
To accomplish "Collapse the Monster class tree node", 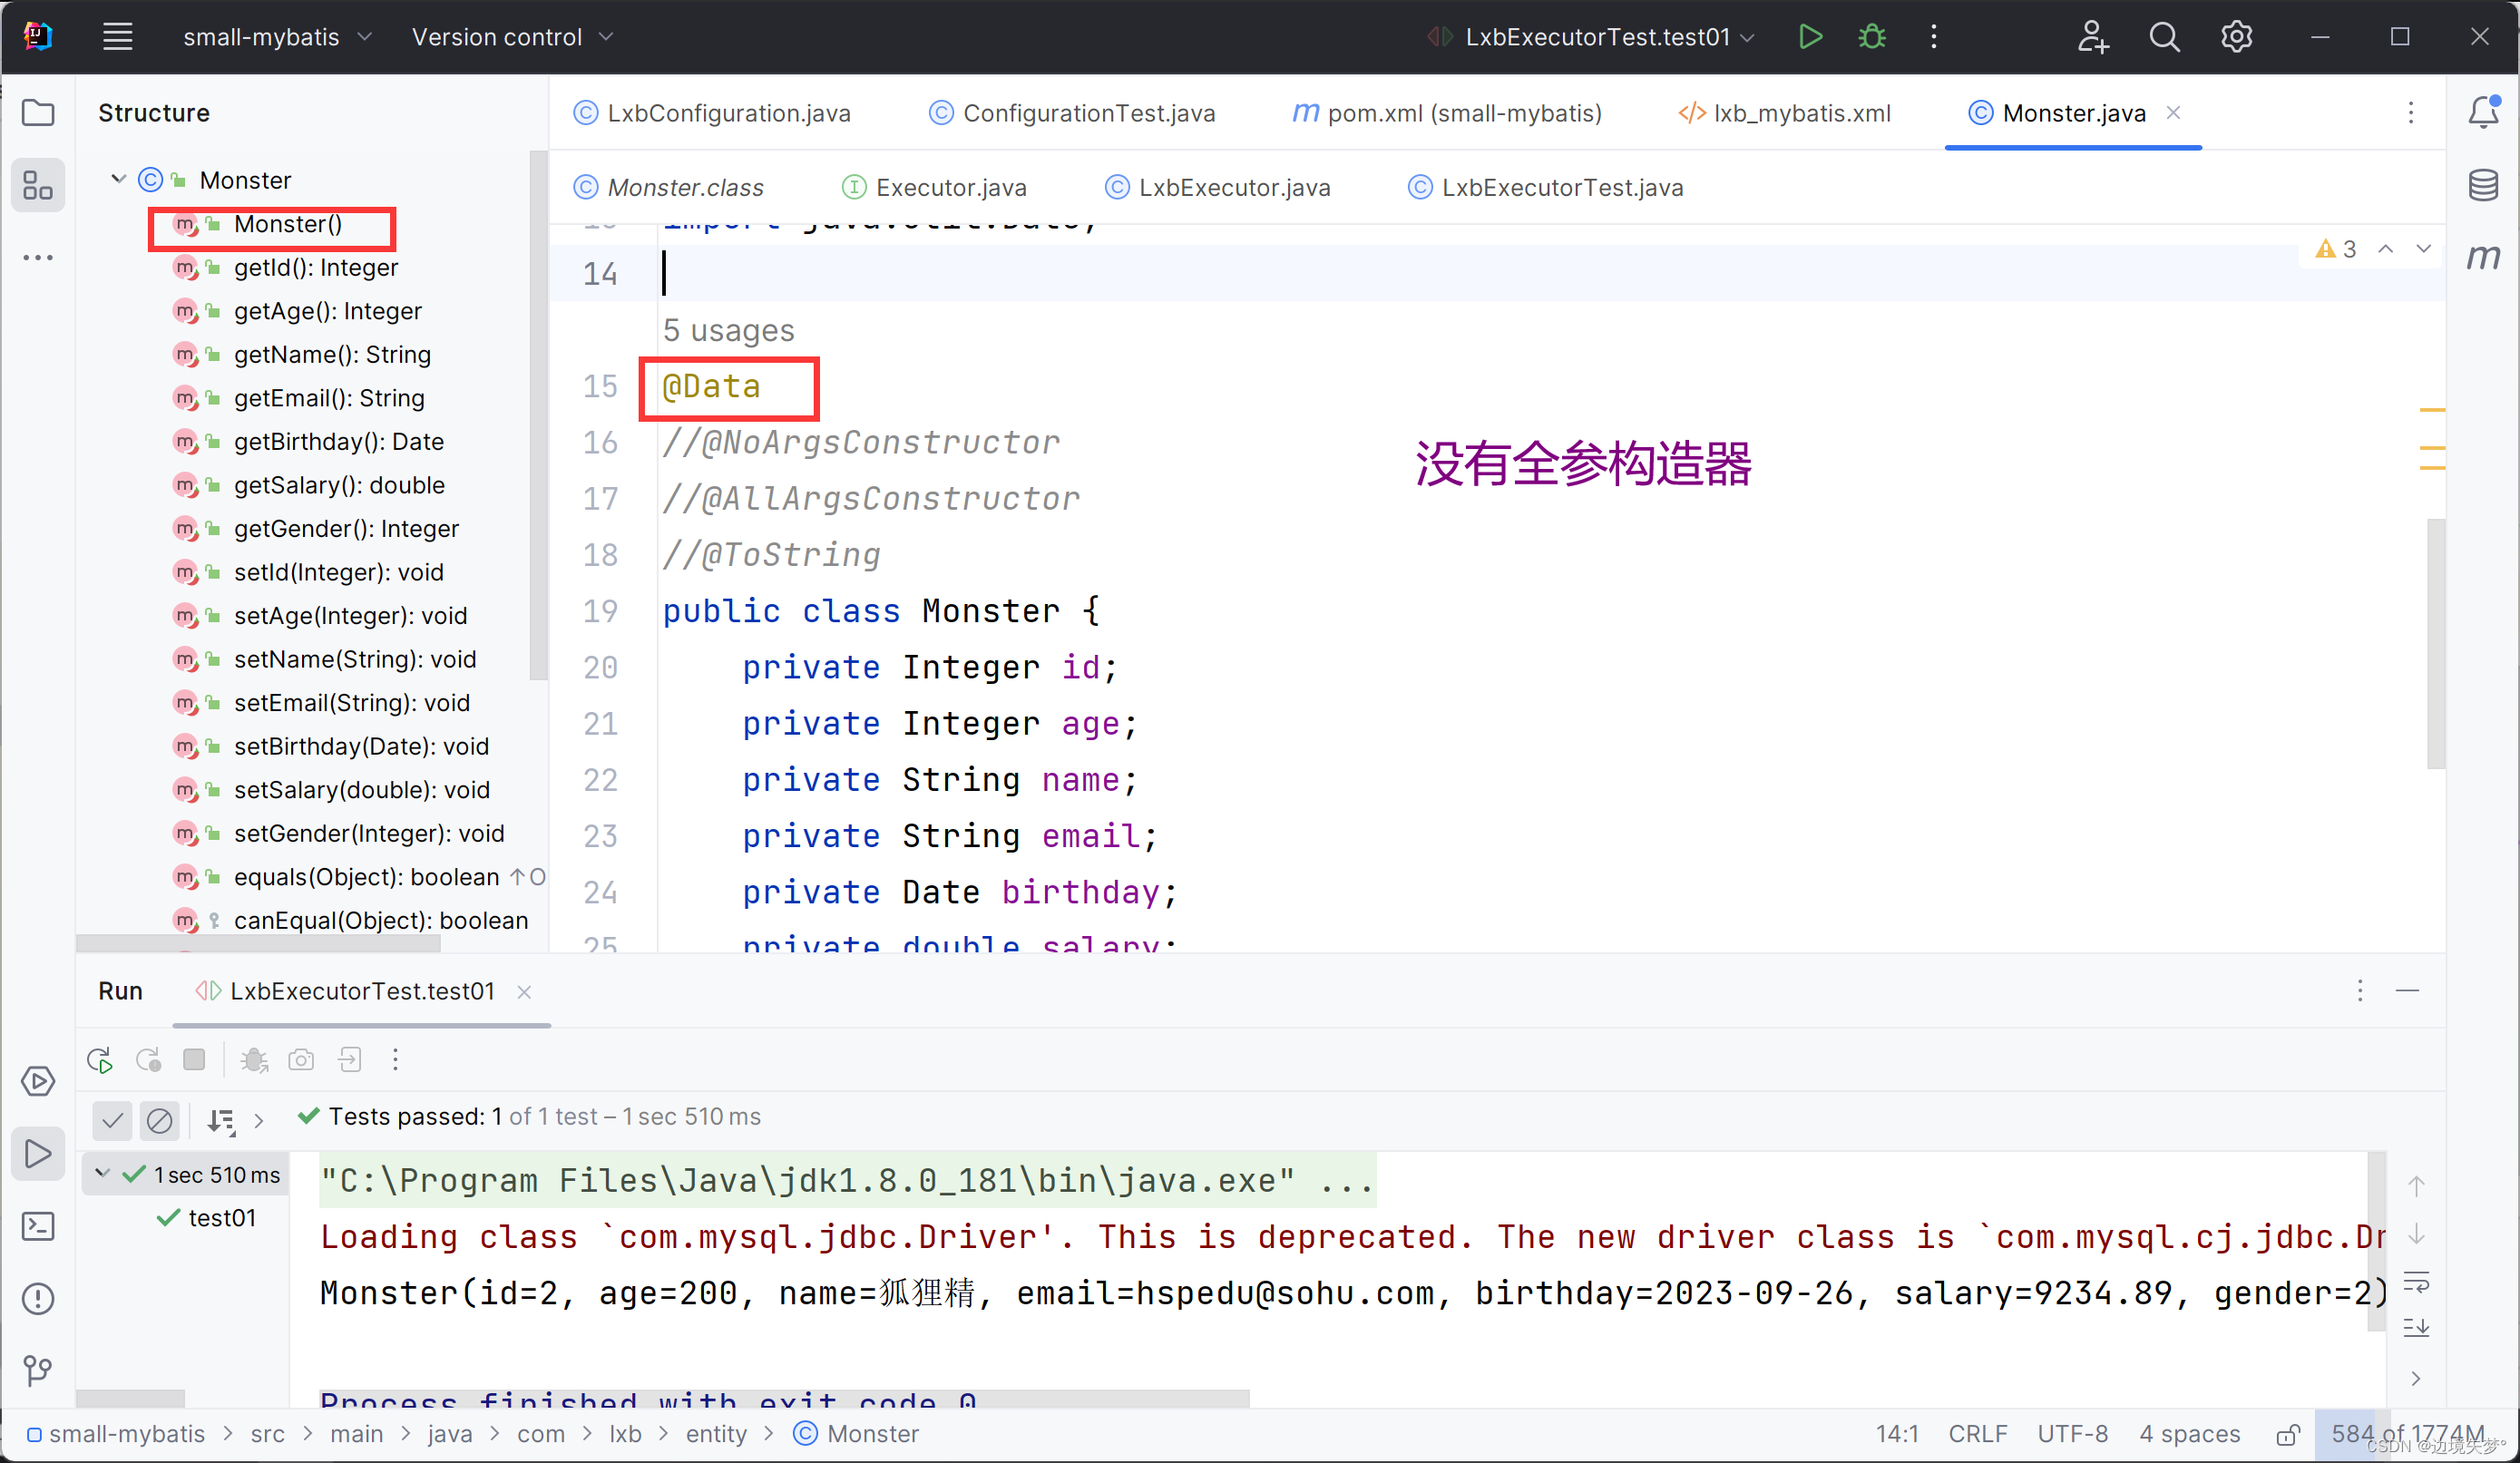I will pos(118,180).
